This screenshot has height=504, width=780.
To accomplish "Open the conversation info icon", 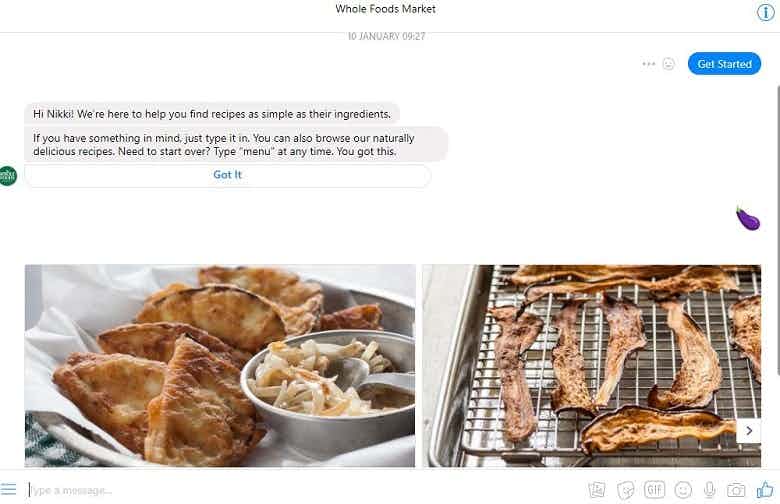I will point(765,12).
